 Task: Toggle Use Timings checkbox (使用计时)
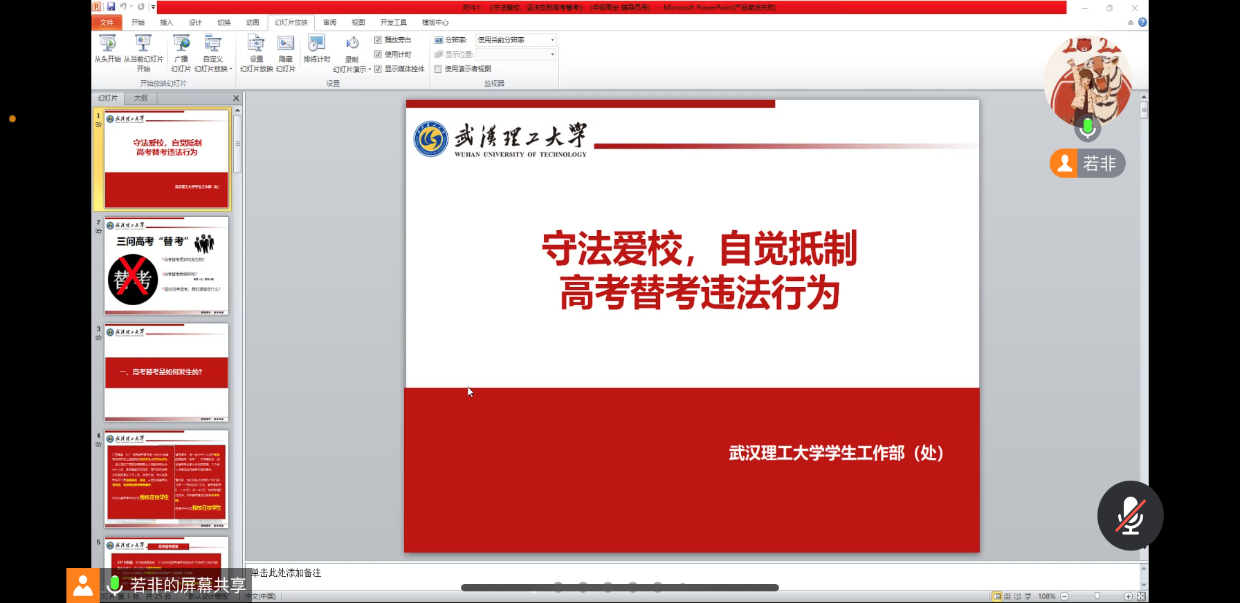(x=379, y=54)
